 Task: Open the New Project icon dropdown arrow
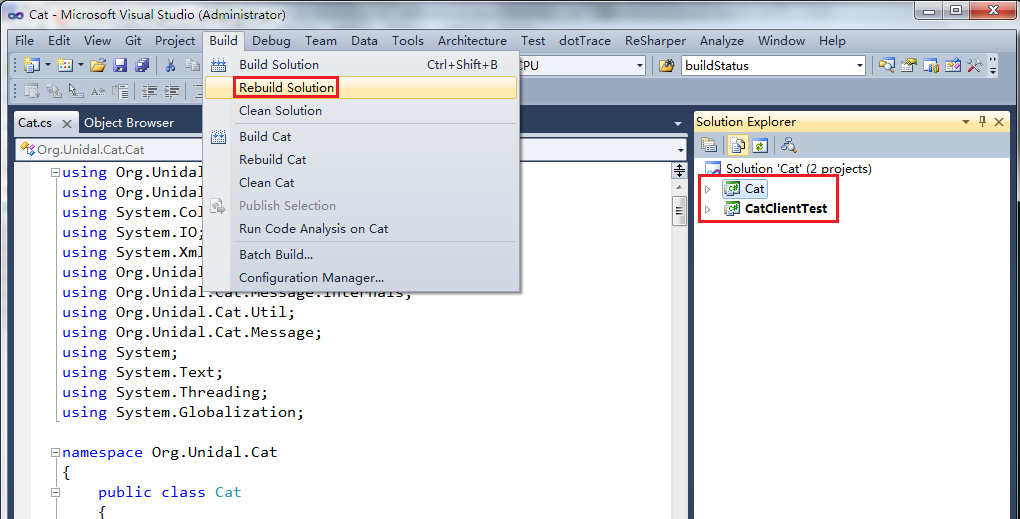[47, 65]
